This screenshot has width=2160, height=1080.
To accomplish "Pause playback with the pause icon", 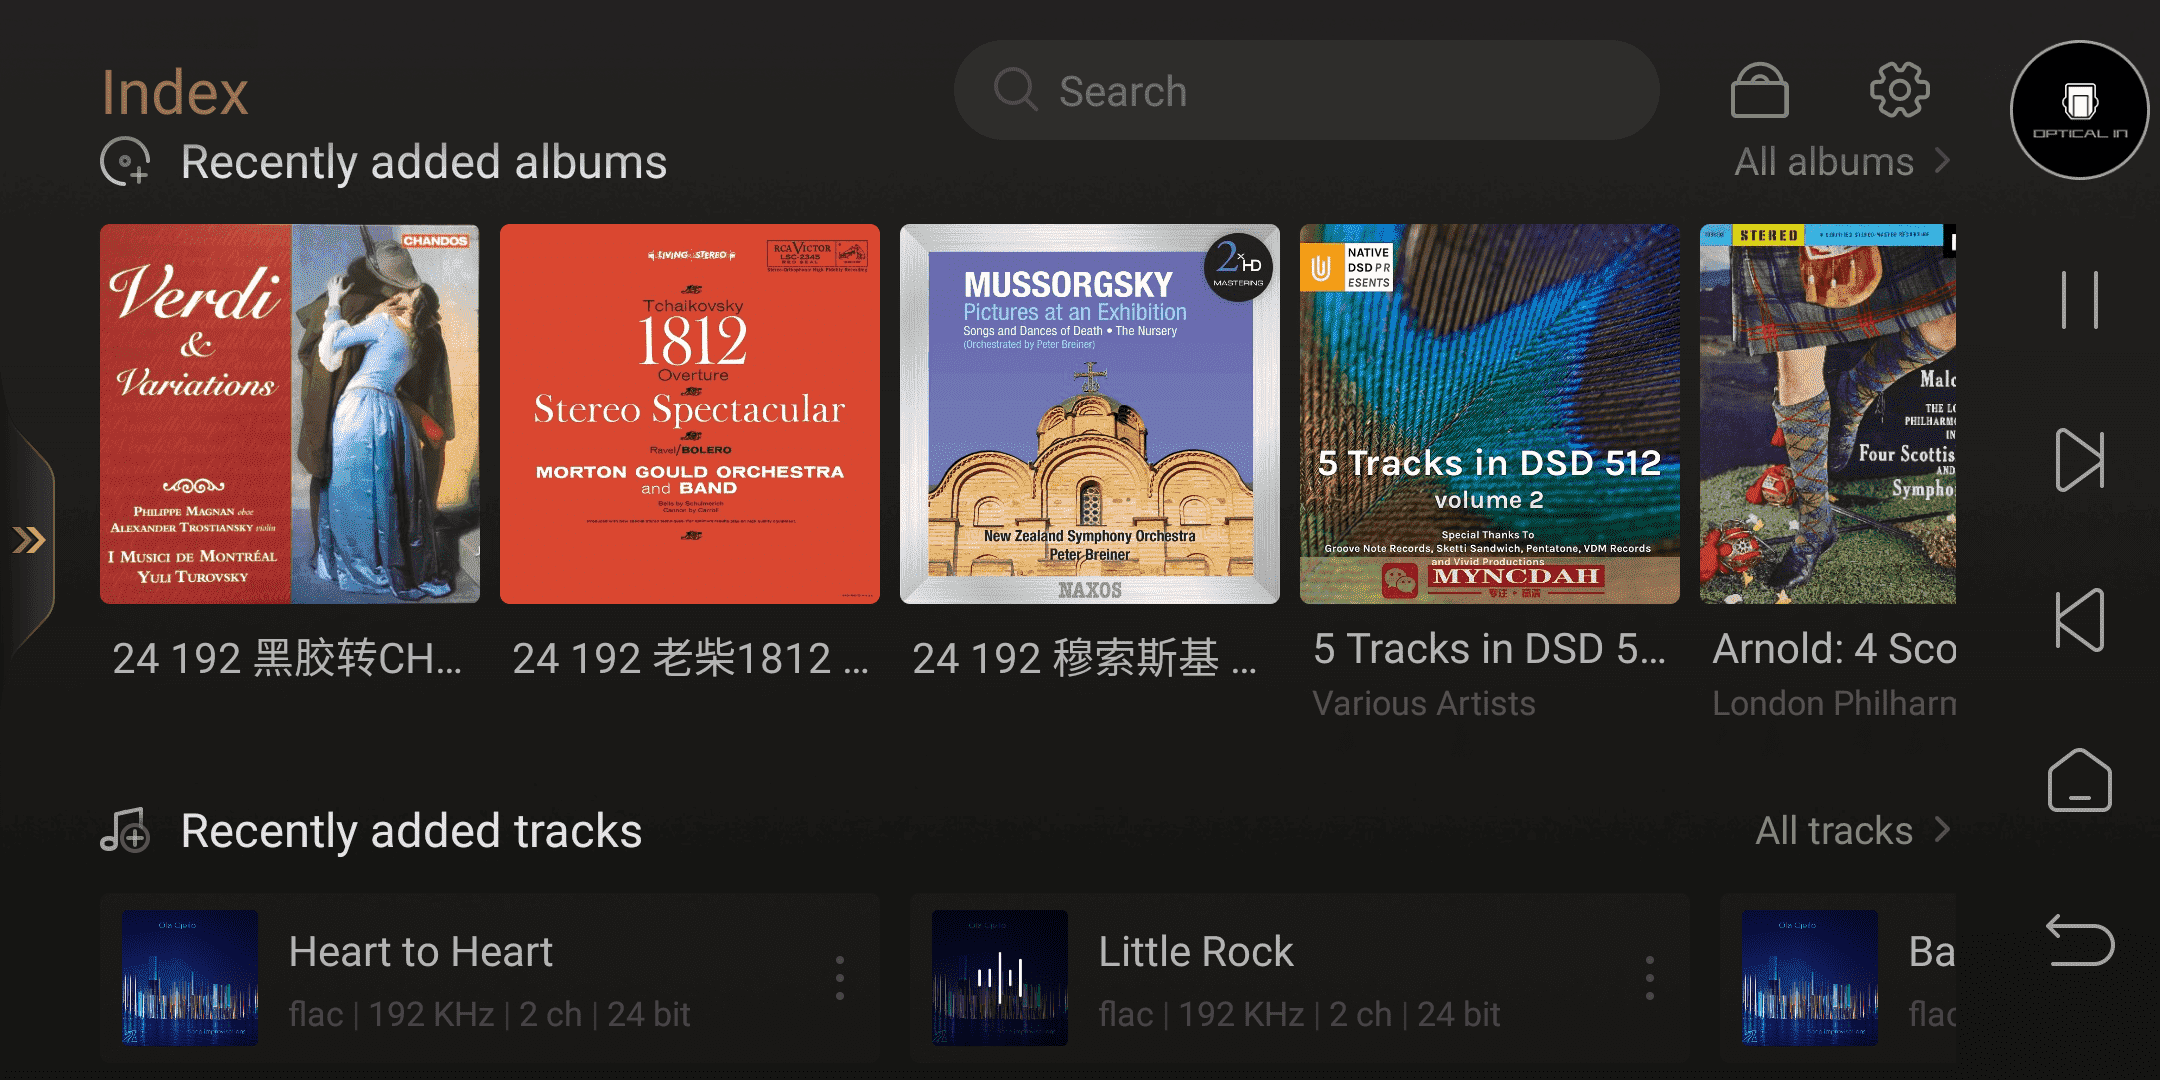I will 2080,300.
